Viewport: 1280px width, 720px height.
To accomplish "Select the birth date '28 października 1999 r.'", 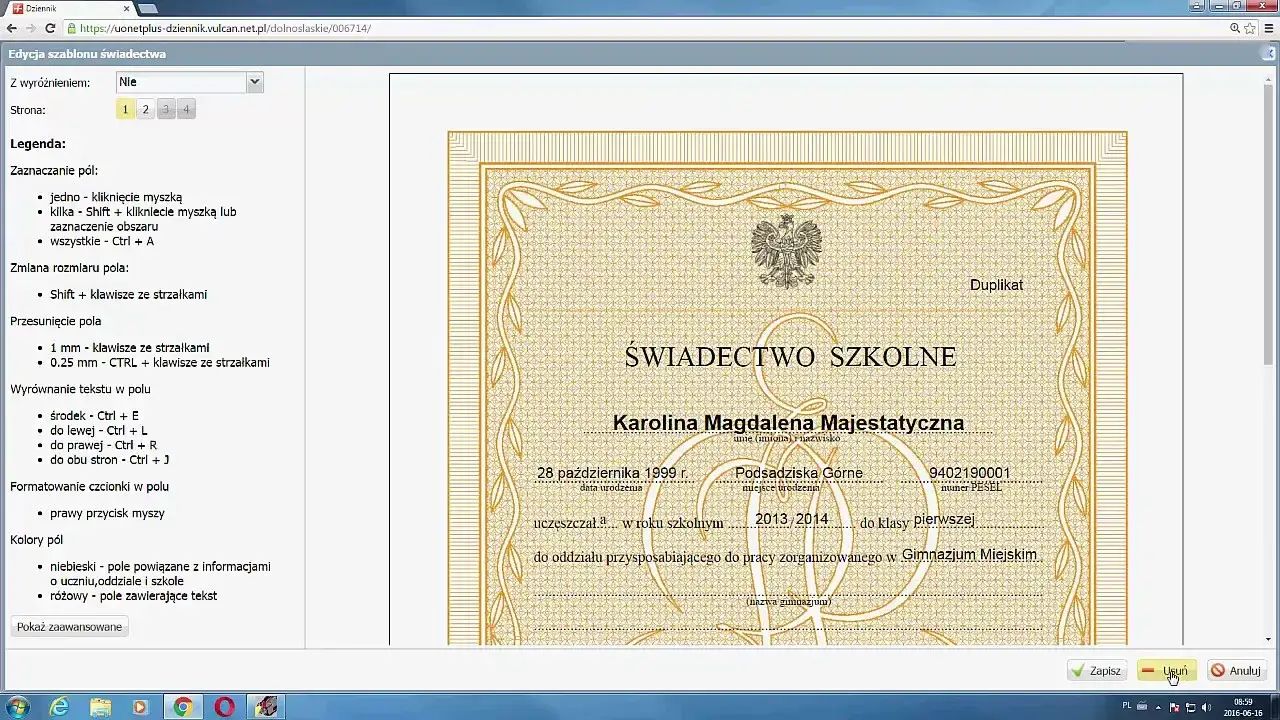I will (x=612, y=473).
